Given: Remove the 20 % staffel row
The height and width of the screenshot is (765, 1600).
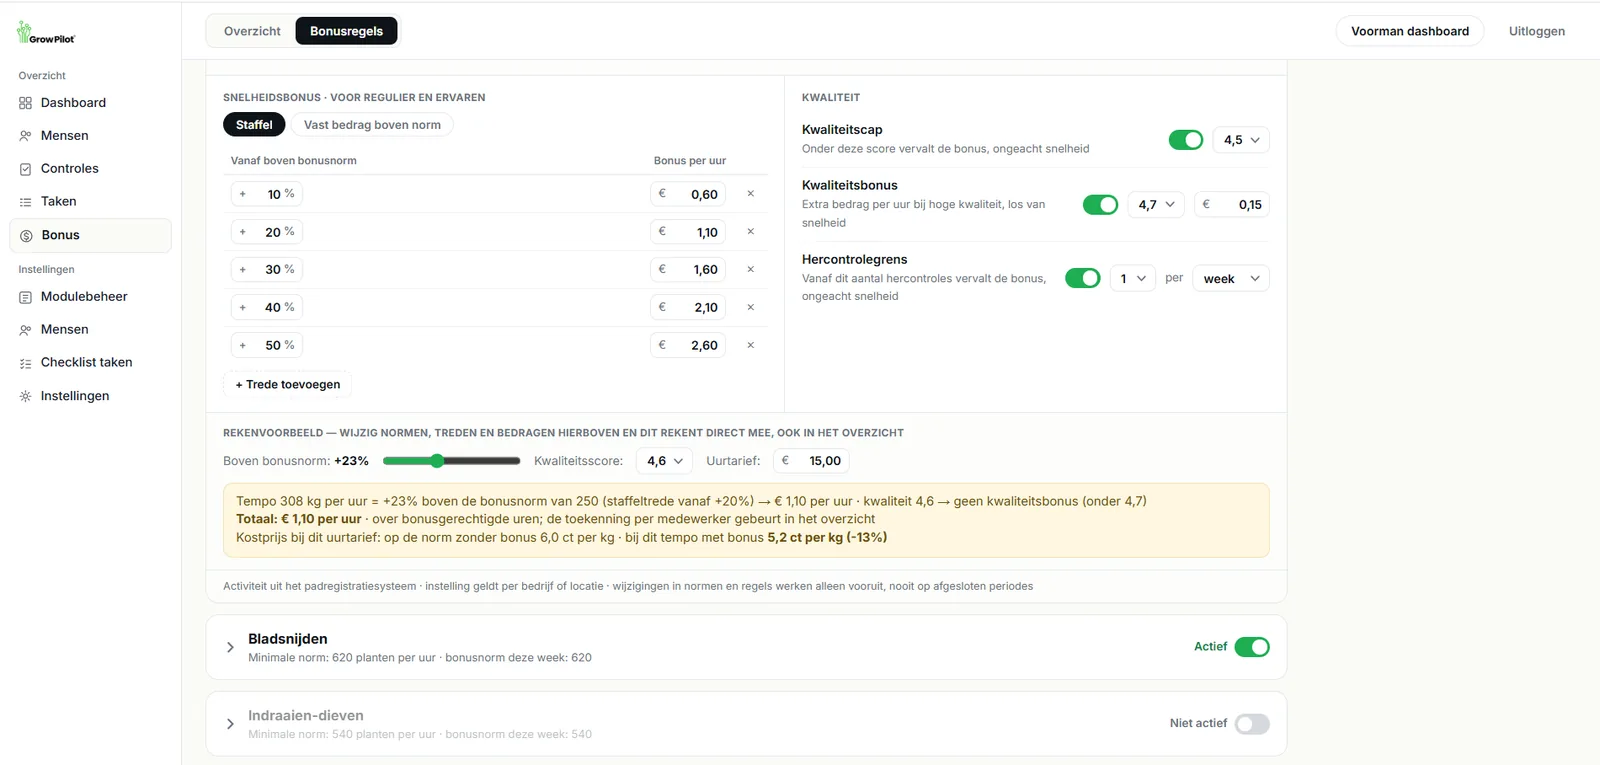Looking at the screenshot, I should (x=750, y=232).
